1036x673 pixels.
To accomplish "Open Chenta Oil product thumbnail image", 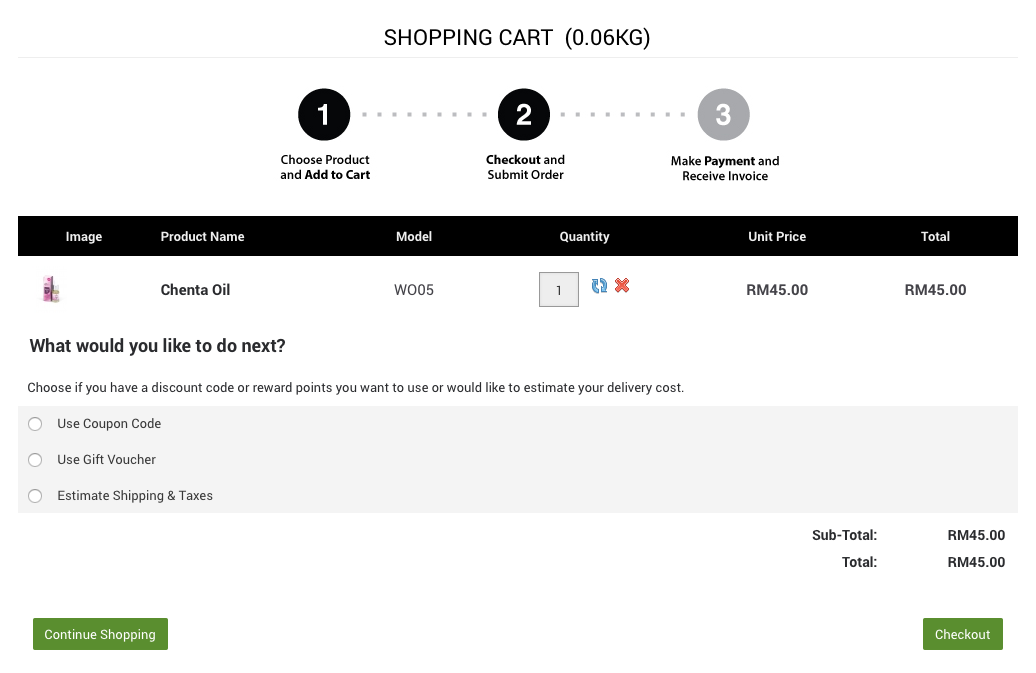I will click(51, 290).
